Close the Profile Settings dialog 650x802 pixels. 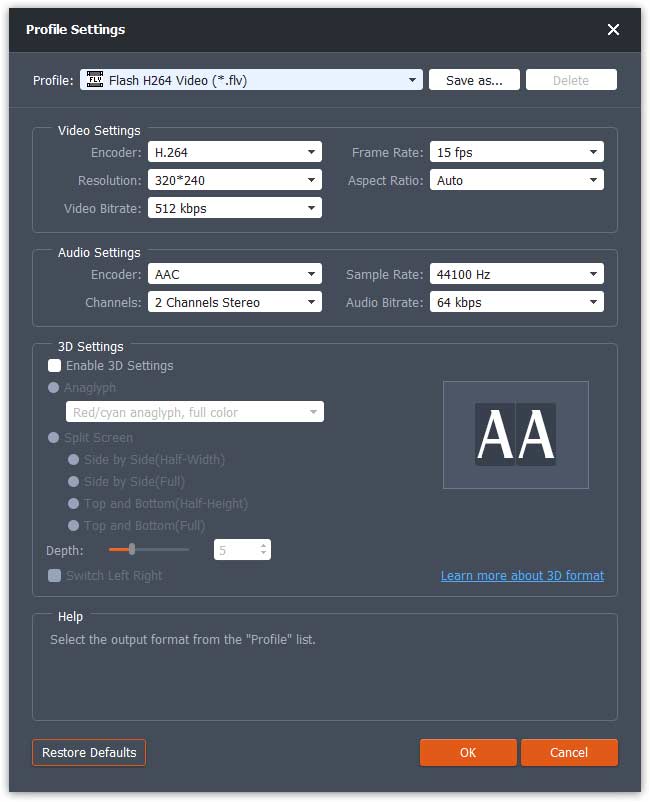(x=613, y=30)
